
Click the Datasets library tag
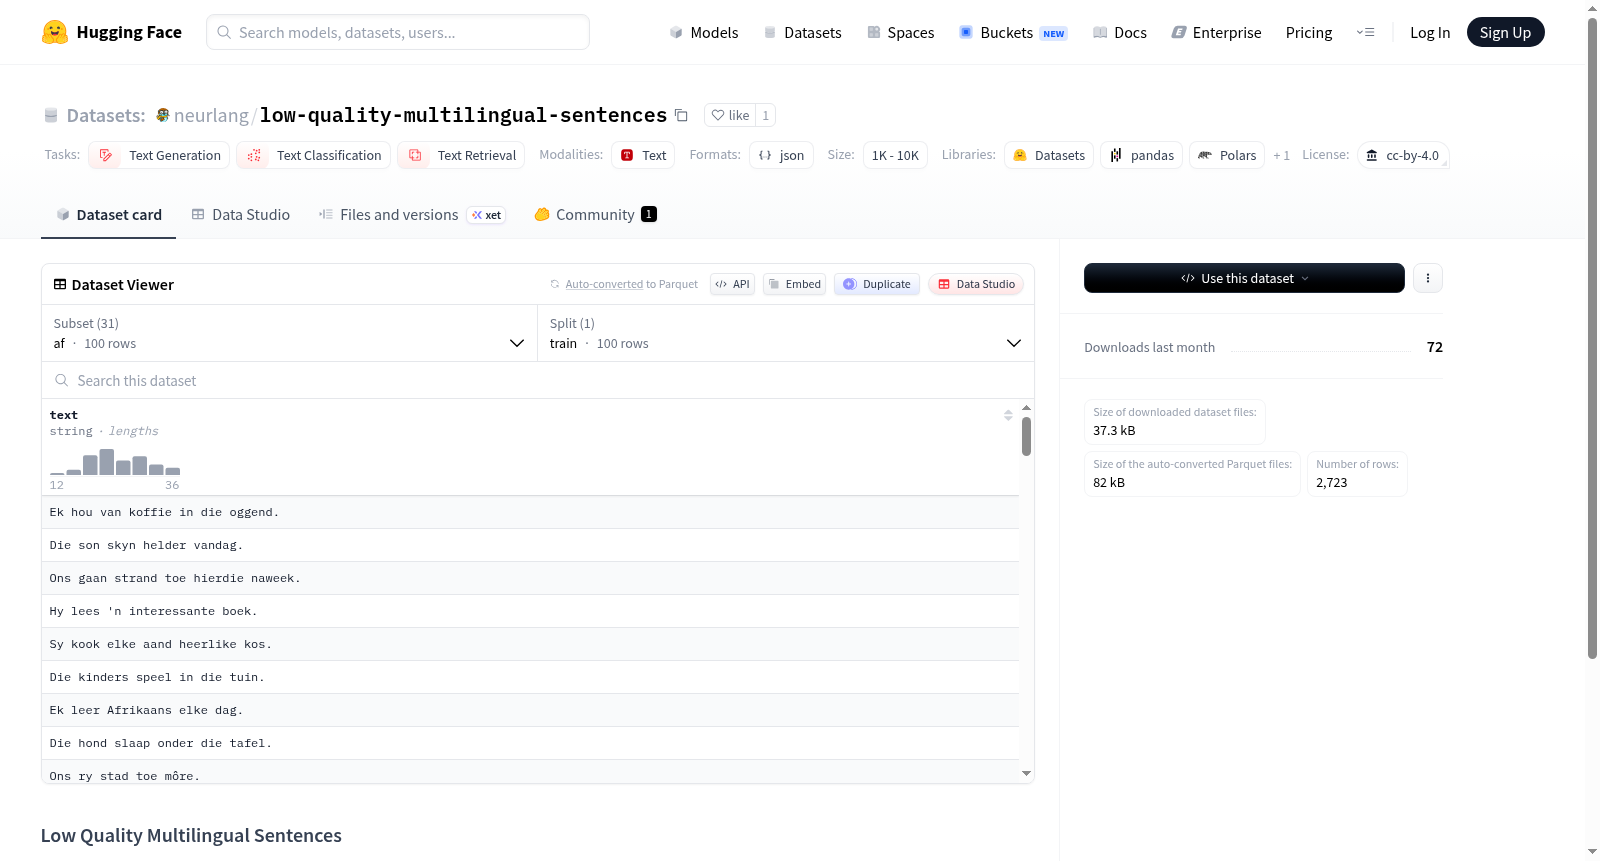pos(1048,155)
